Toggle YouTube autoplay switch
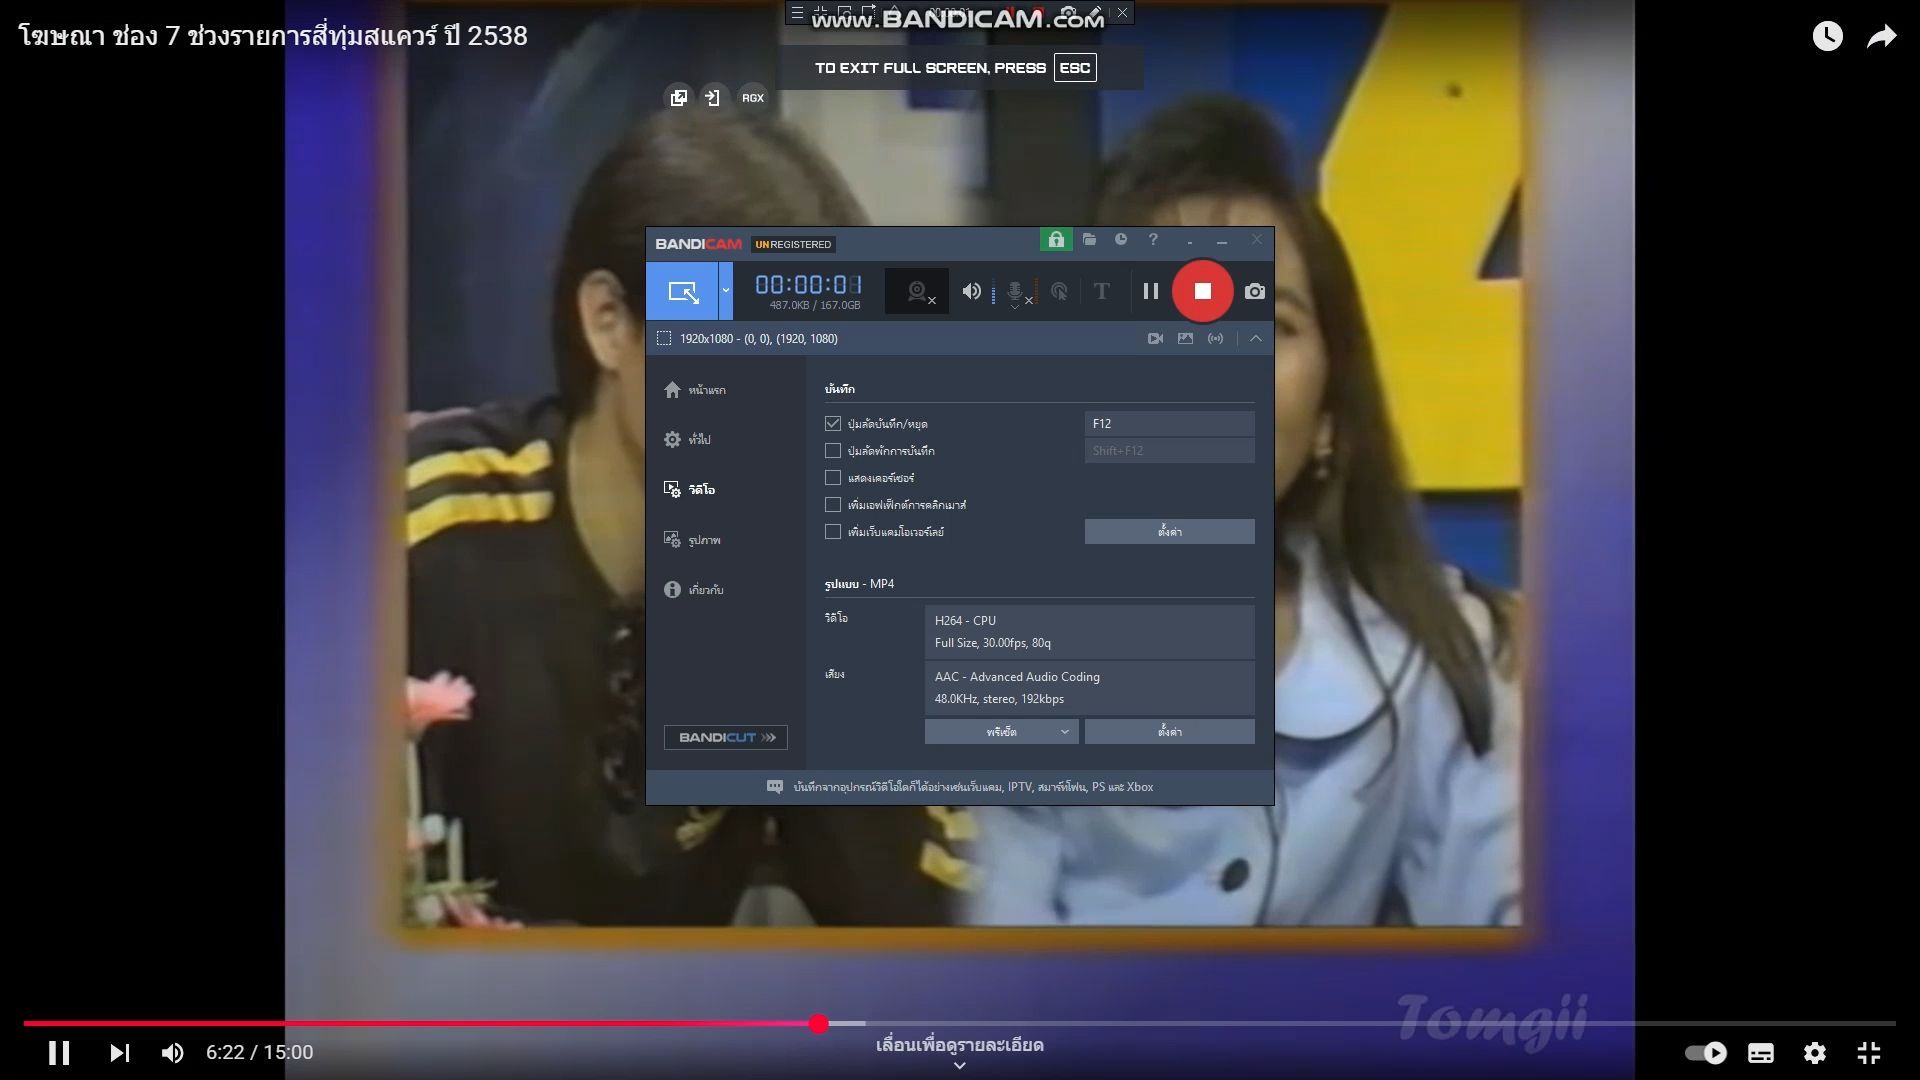Screen dimensions: 1920x1080 pos(1706,1052)
